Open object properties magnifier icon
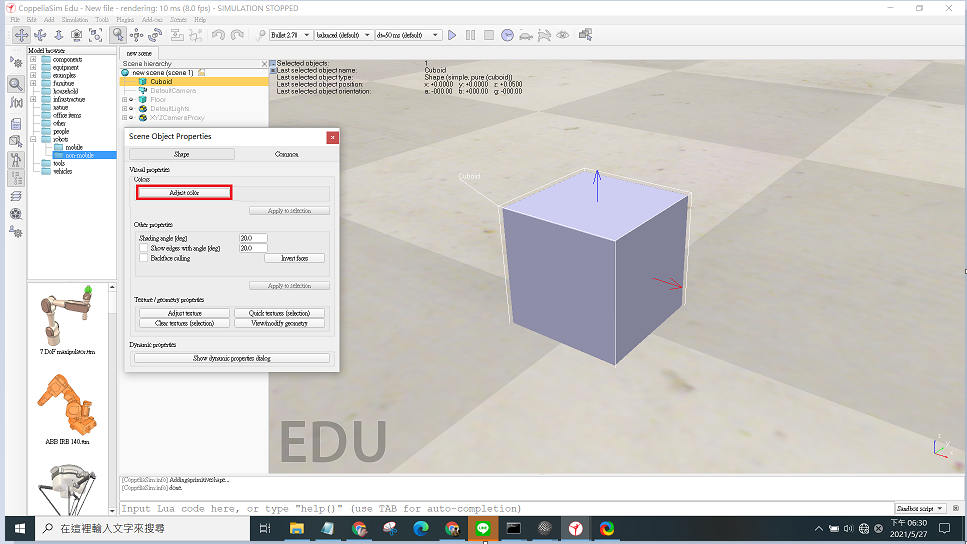 (16, 84)
